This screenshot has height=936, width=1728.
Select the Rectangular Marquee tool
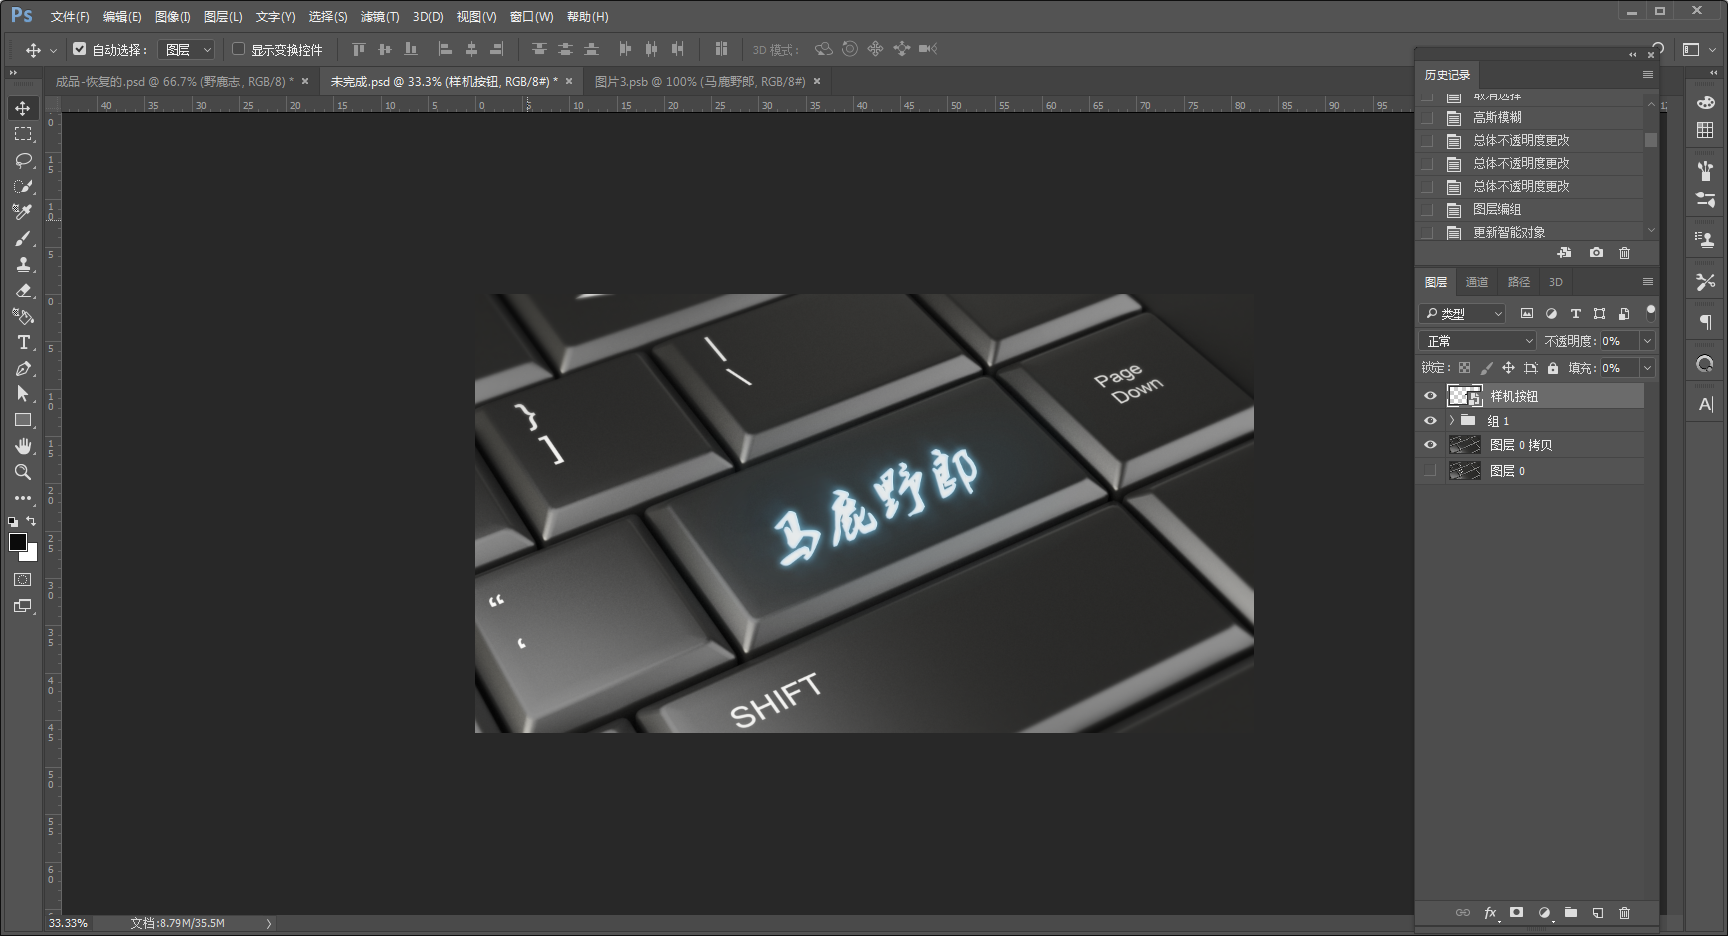coord(23,134)
